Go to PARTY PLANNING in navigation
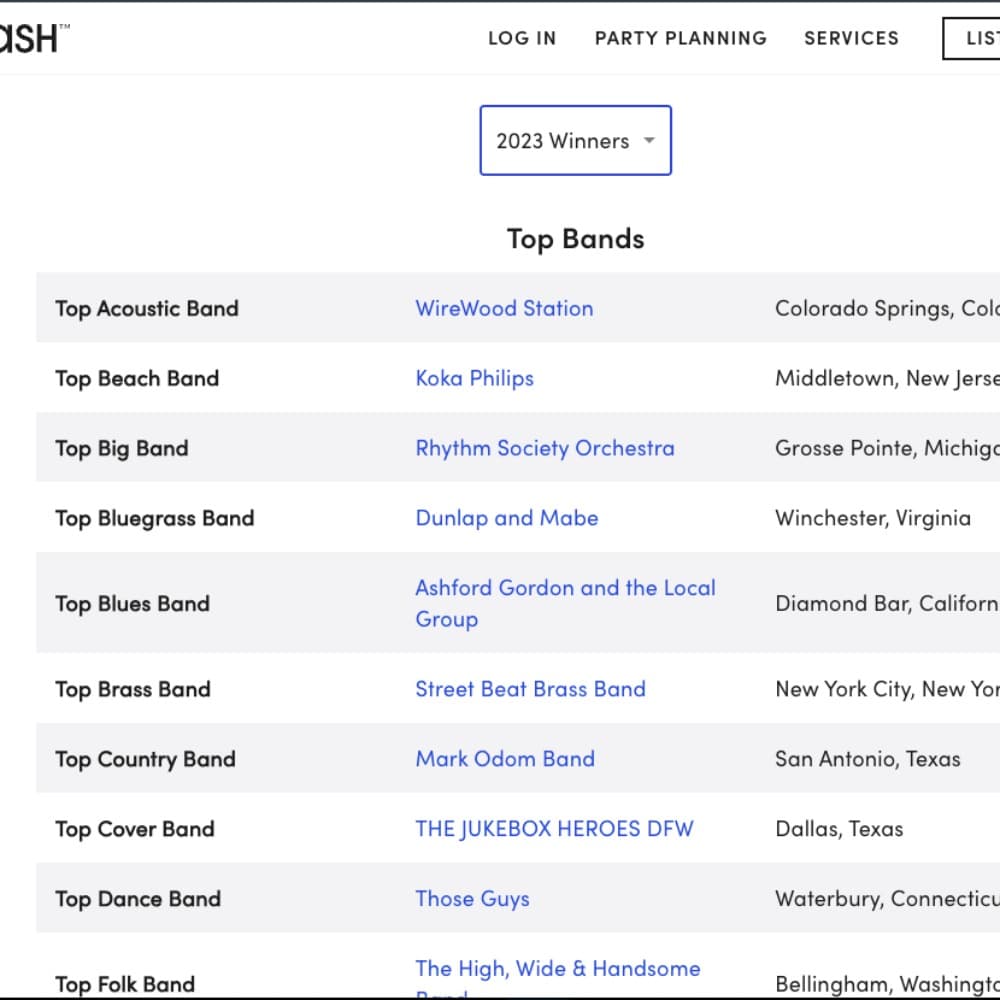 pos(680,38)
